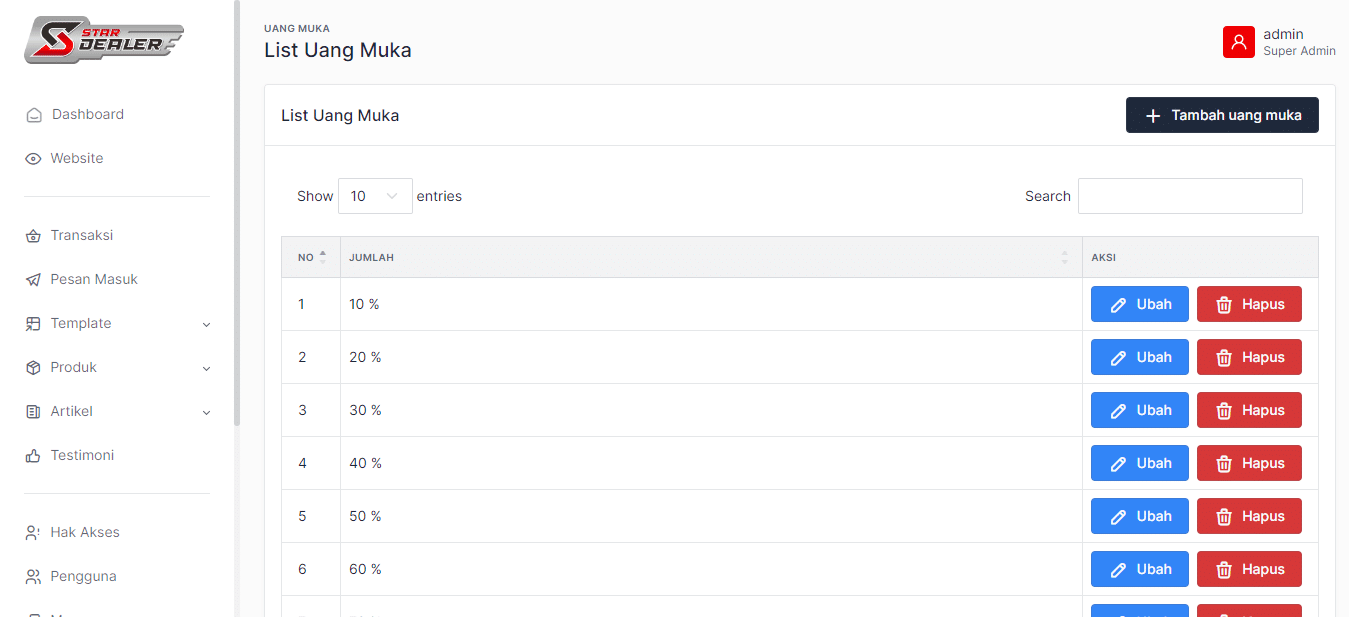Viewport: 1349px width, 617px height.
Task: Click the Hak Akses user icon
Action: tap(33, 533)
